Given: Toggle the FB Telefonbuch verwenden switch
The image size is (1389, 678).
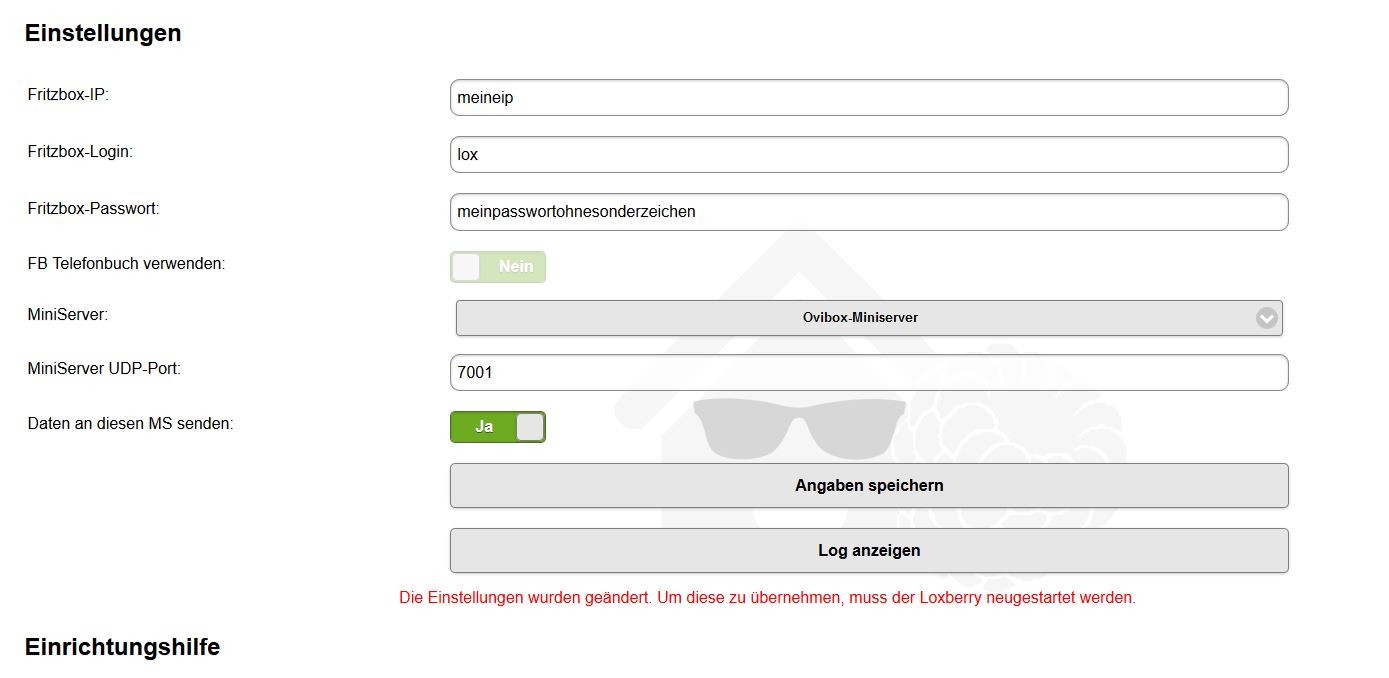Looking at the screenshot, I should [x=498, y=267].
